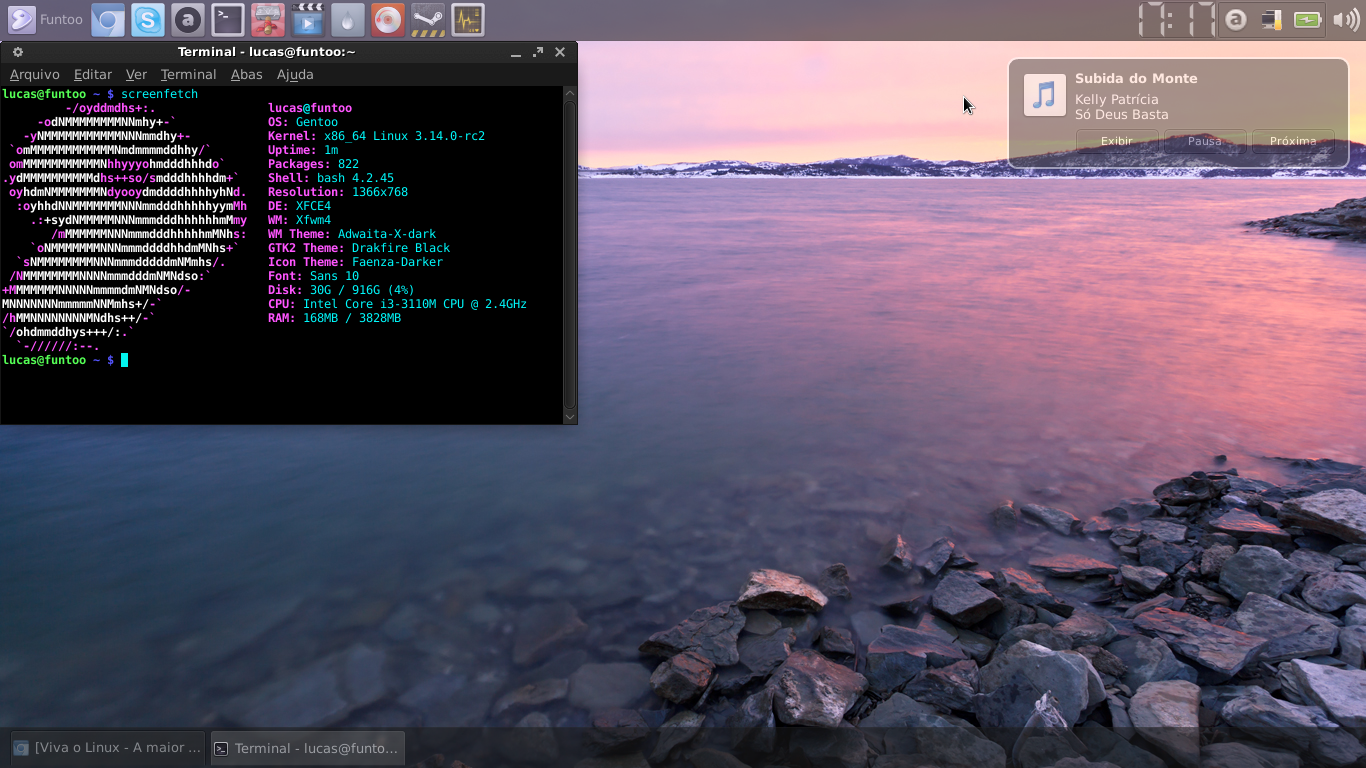Screen dimensions: 1366x768
Task: Launch Skype from the panel
Action: click(x=148, y=19)
